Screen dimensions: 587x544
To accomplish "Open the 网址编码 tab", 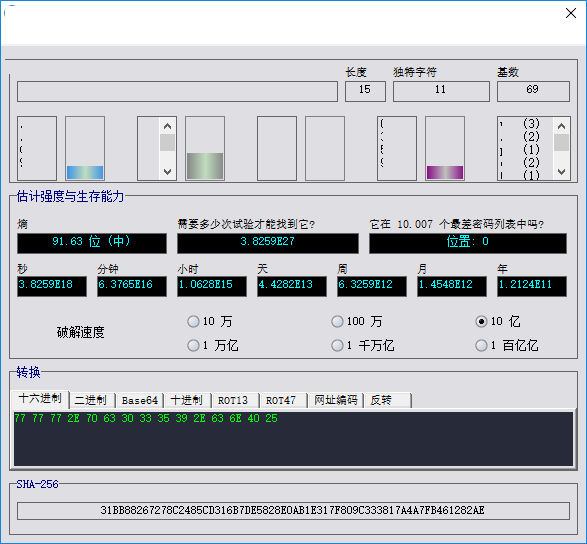I will 335,400.
